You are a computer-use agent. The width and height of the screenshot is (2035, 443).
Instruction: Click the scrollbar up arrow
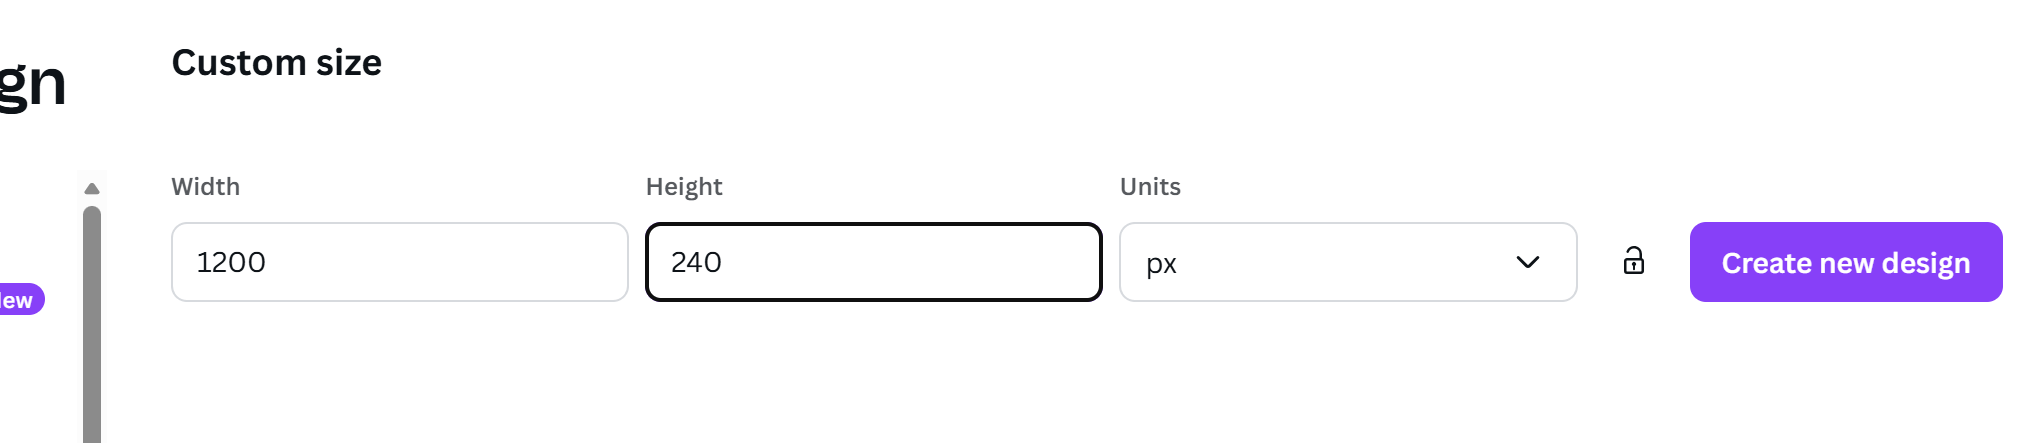click(x=92, y=188)
